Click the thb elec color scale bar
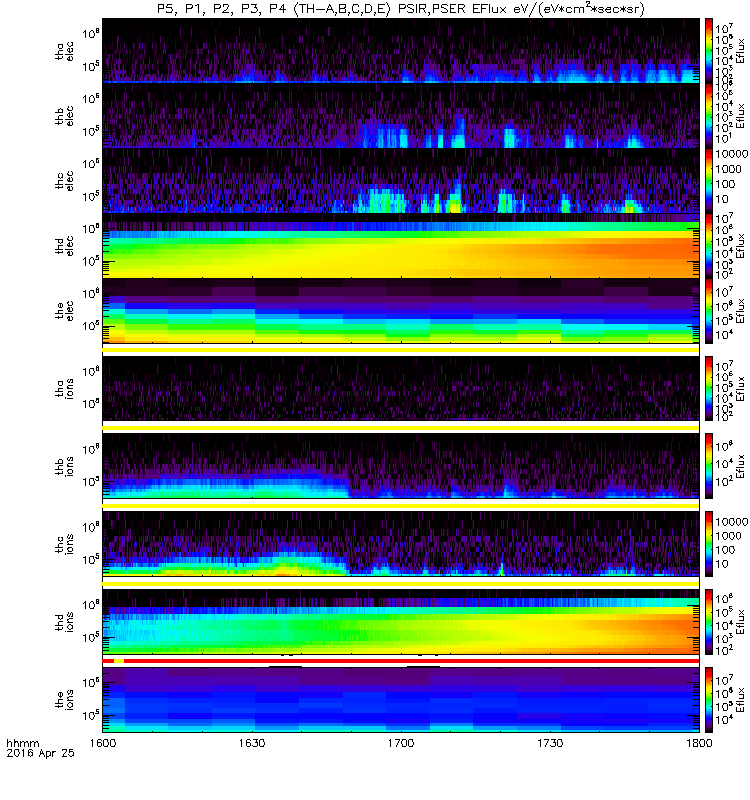Image resolution: width=750 pixels, height=800 pixels. (709, 115)
